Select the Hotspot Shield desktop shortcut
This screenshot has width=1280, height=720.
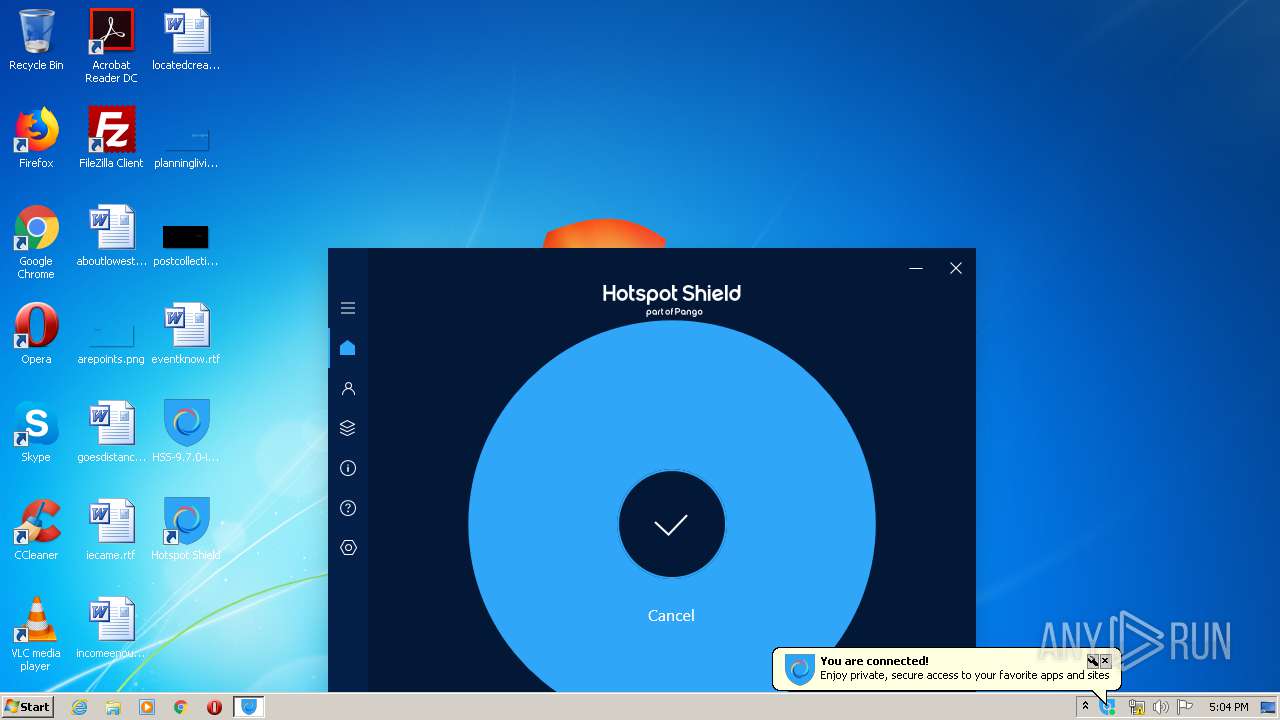click(186, 530)
